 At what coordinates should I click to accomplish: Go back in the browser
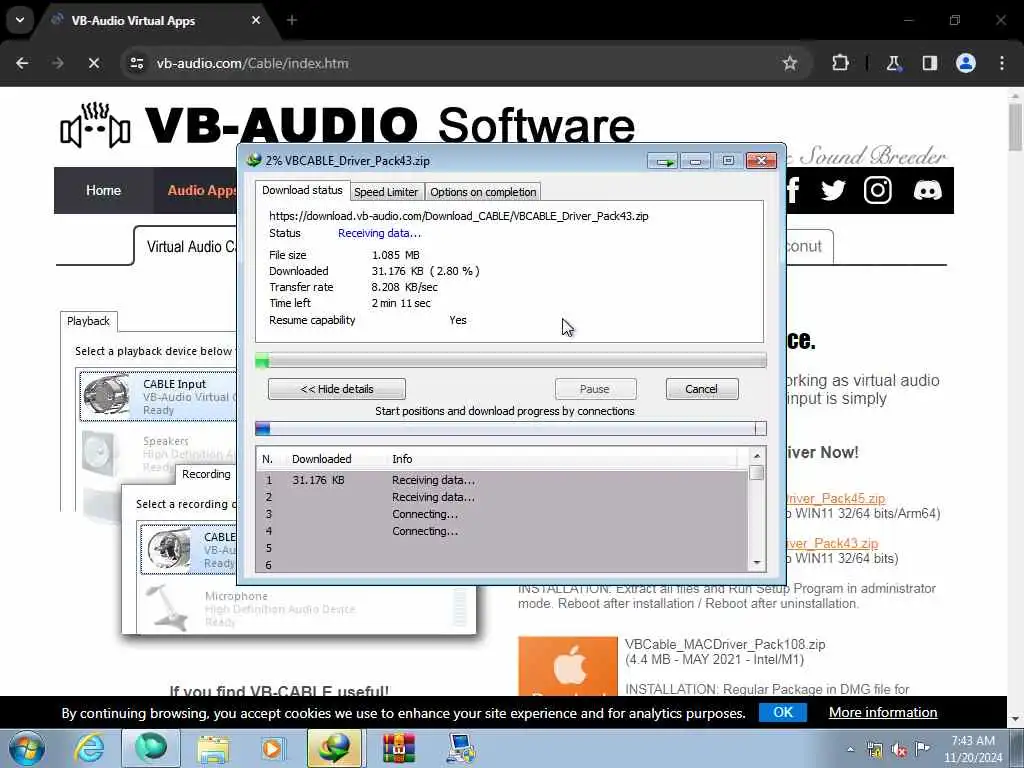(22, 63)
